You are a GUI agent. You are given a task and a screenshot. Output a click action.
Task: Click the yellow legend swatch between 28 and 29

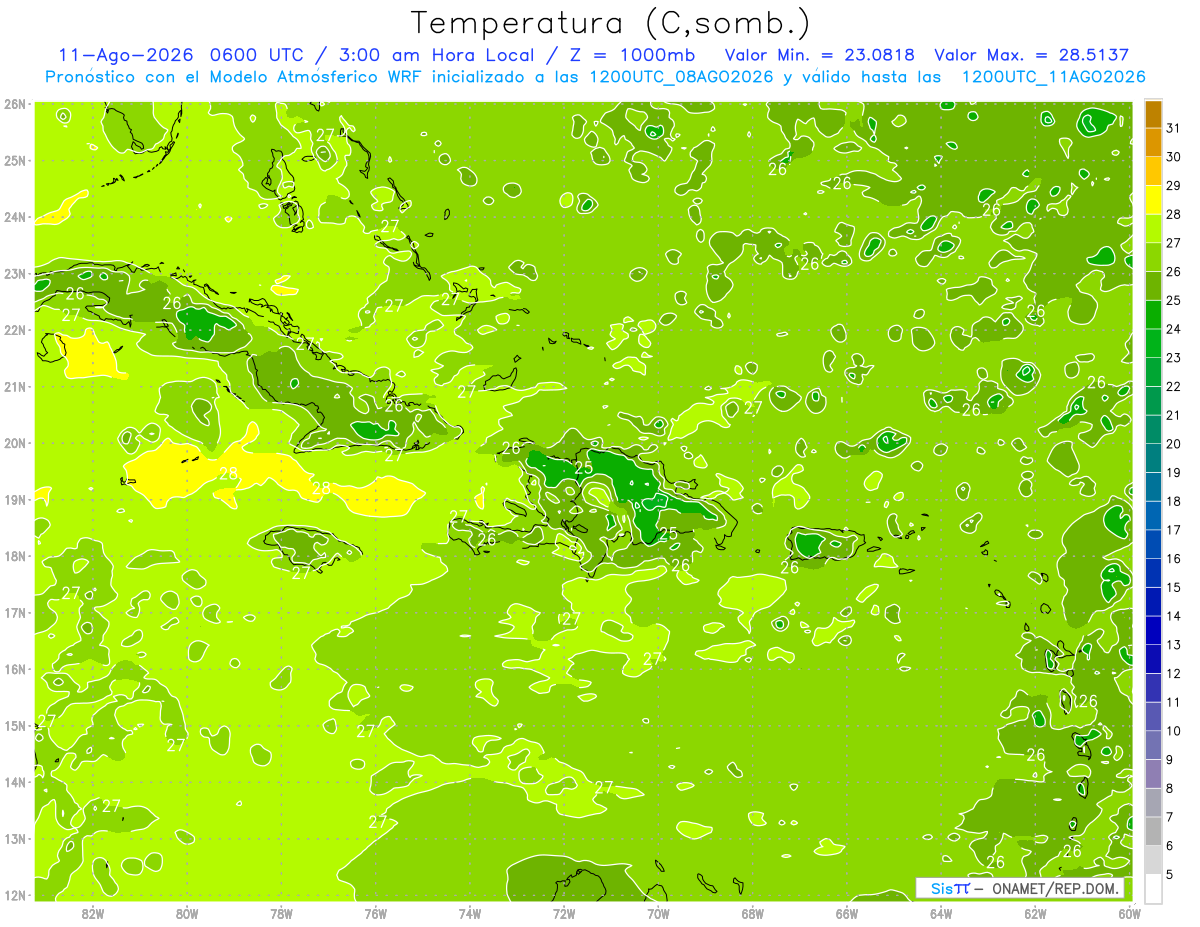click(1153, 199)
